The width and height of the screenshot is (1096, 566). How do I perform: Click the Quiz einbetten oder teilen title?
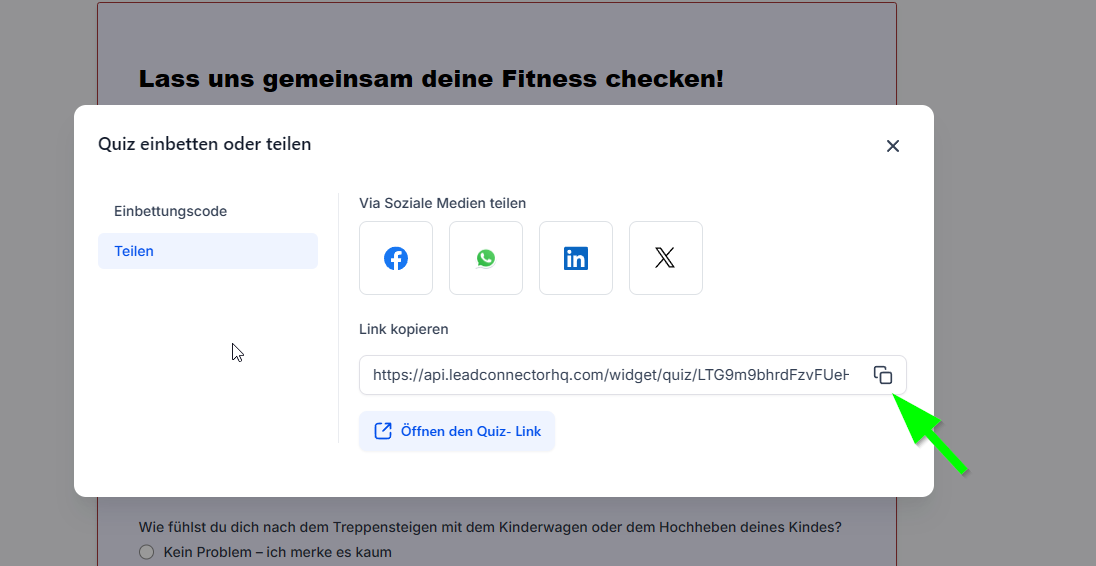coord(204,144)
